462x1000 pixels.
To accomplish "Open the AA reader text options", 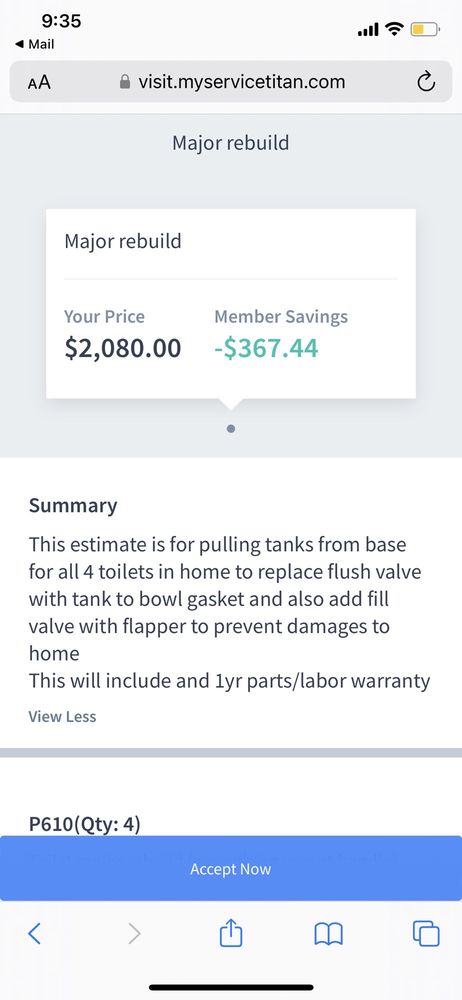I will 39,82.
